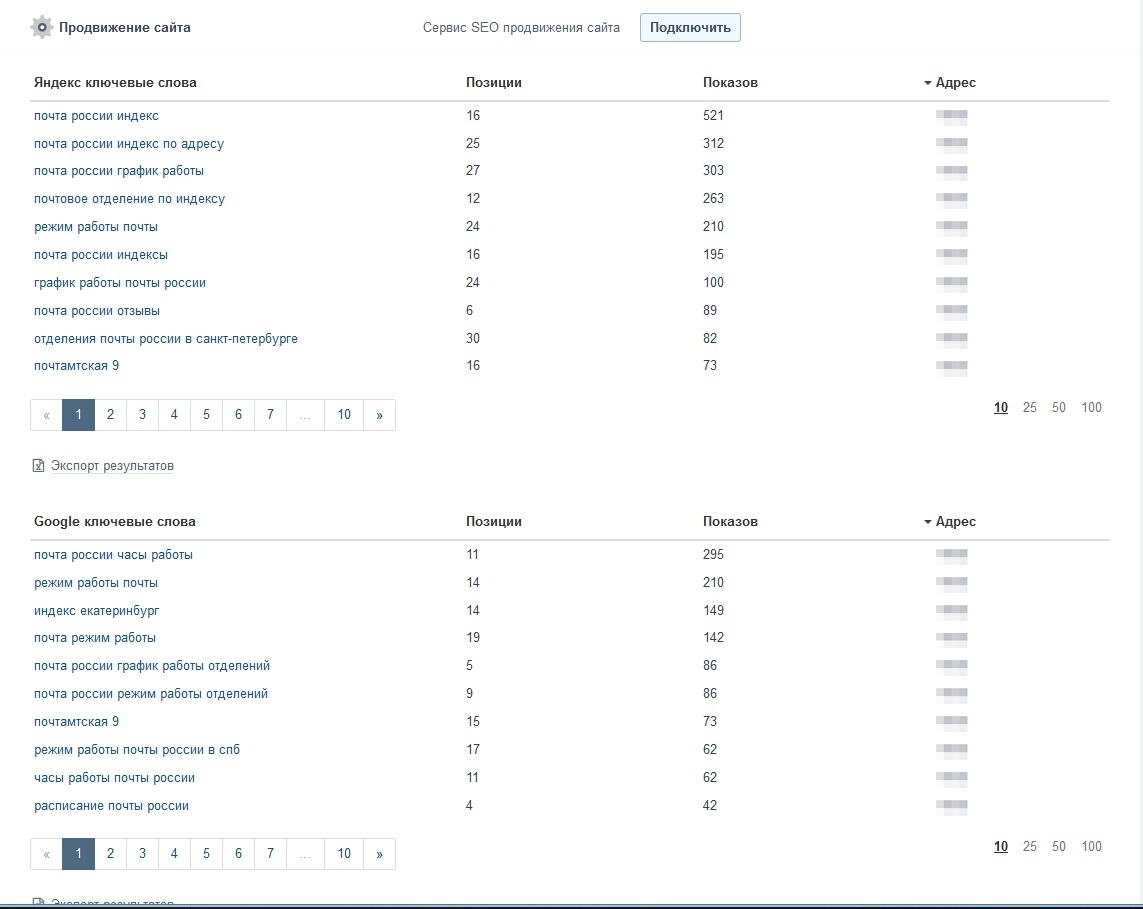Go to next page in Google pagination

pos(379,854)
